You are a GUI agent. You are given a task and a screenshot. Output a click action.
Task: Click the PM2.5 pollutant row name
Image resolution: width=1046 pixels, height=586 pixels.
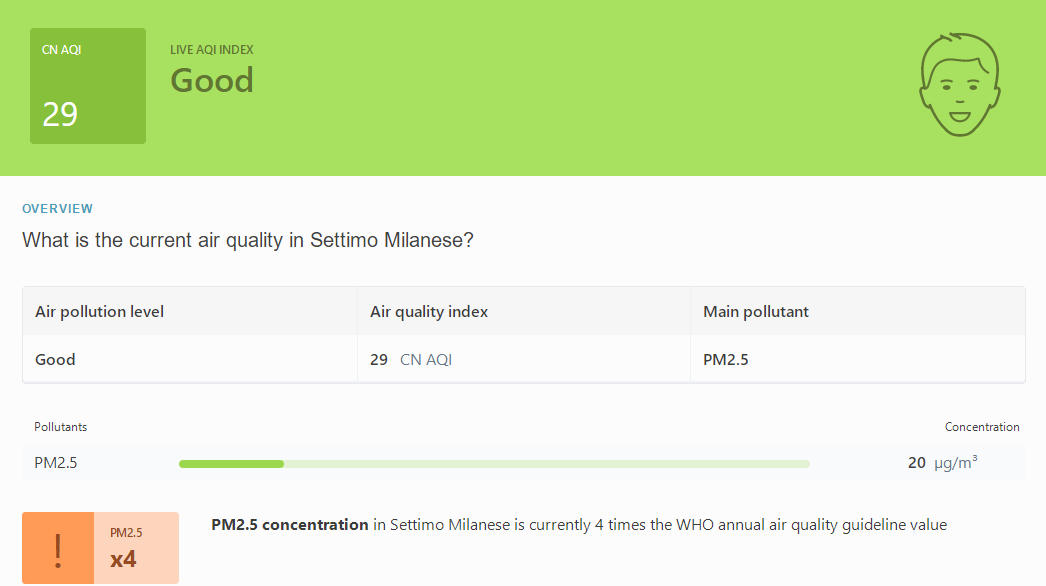56,463
